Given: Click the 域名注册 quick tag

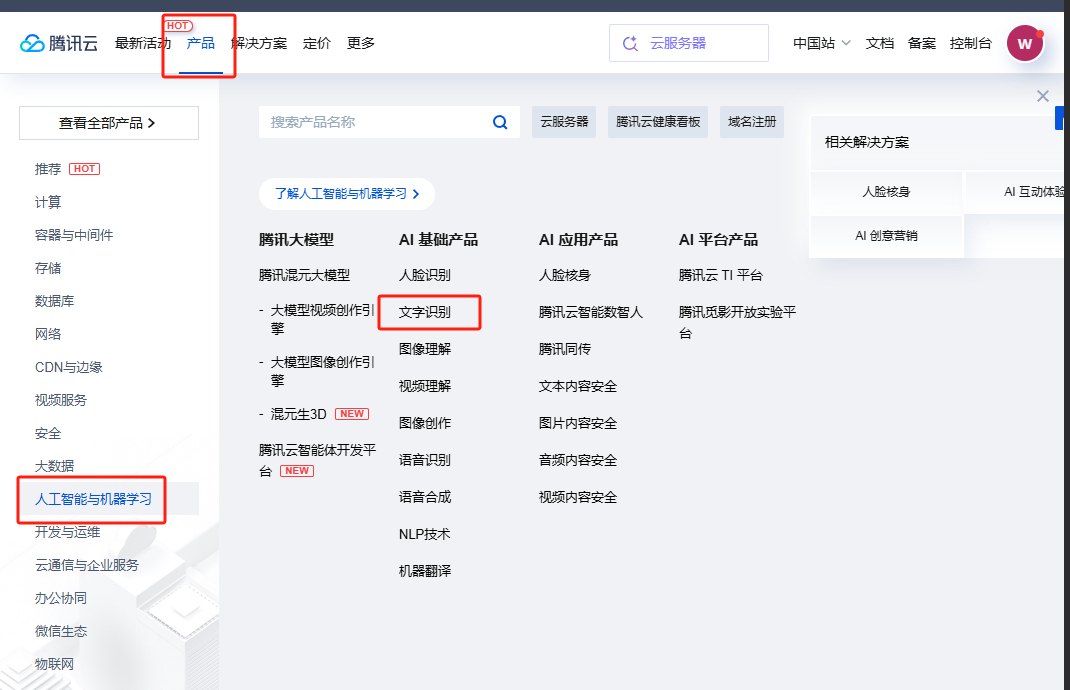Looking at the screenshot, I should [x=752, y=121].
